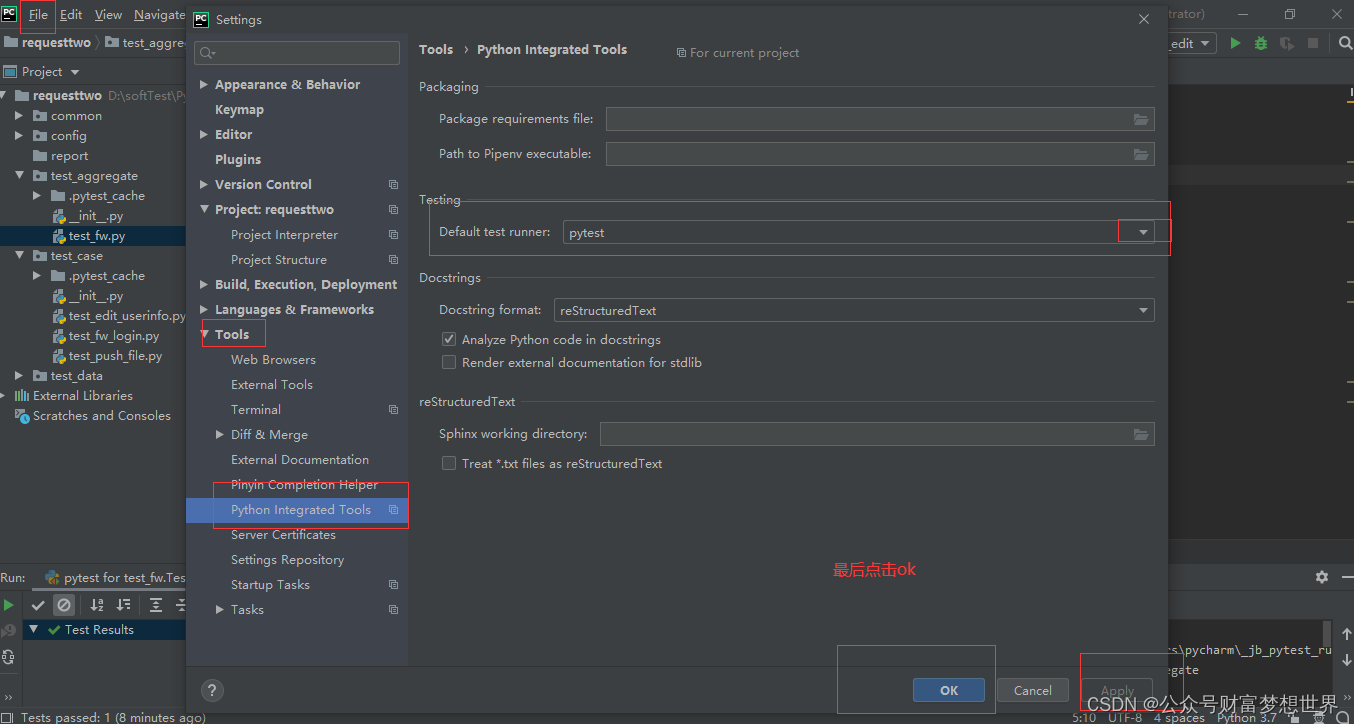This screenshot has width=1354, height=724.
Task: Select Plugins settings page
Action: point(238,159)
